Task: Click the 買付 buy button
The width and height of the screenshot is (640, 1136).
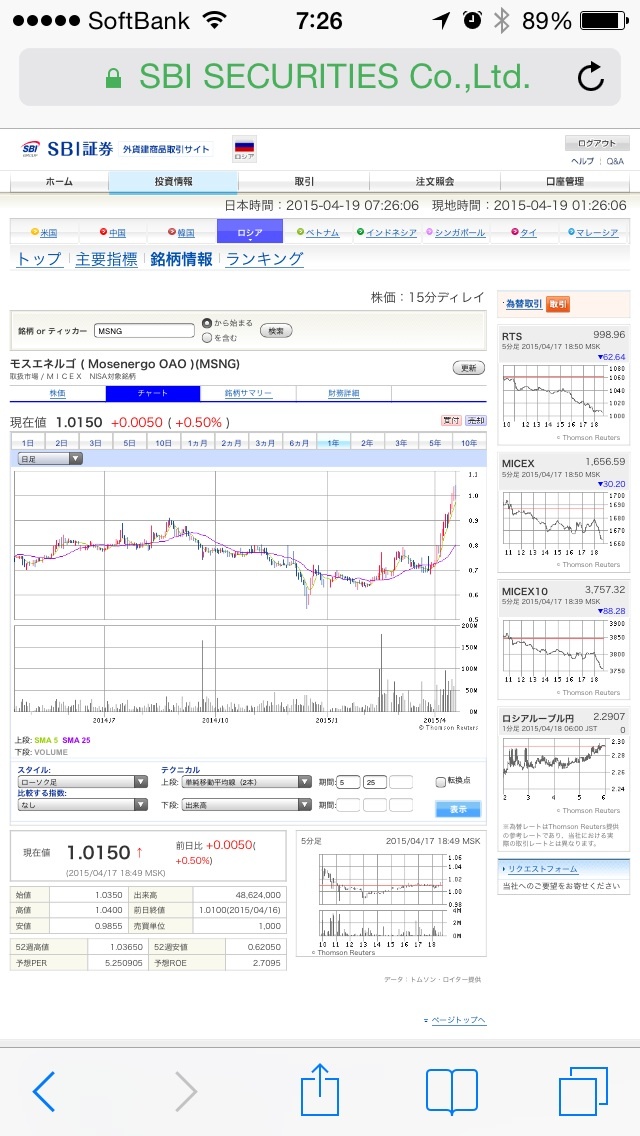Action: pyautogui.click(x=451, y=421)
